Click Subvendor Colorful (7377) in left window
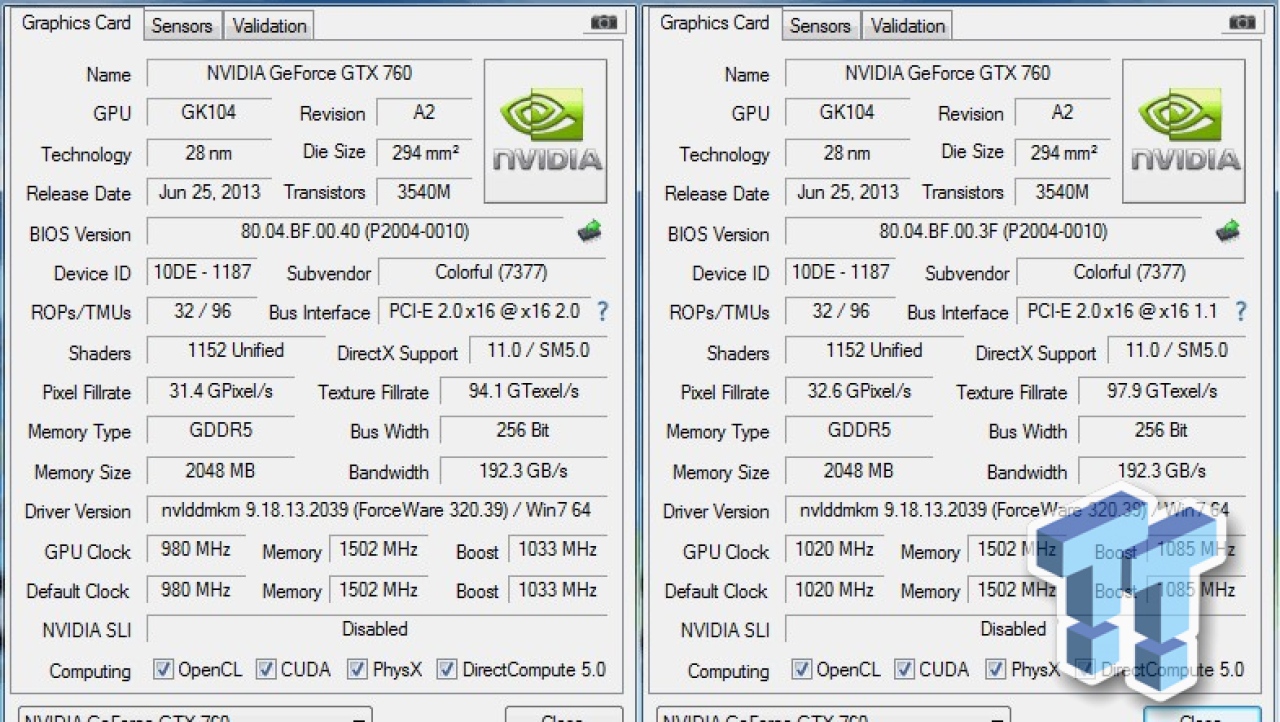 click(x=491, y=272)
